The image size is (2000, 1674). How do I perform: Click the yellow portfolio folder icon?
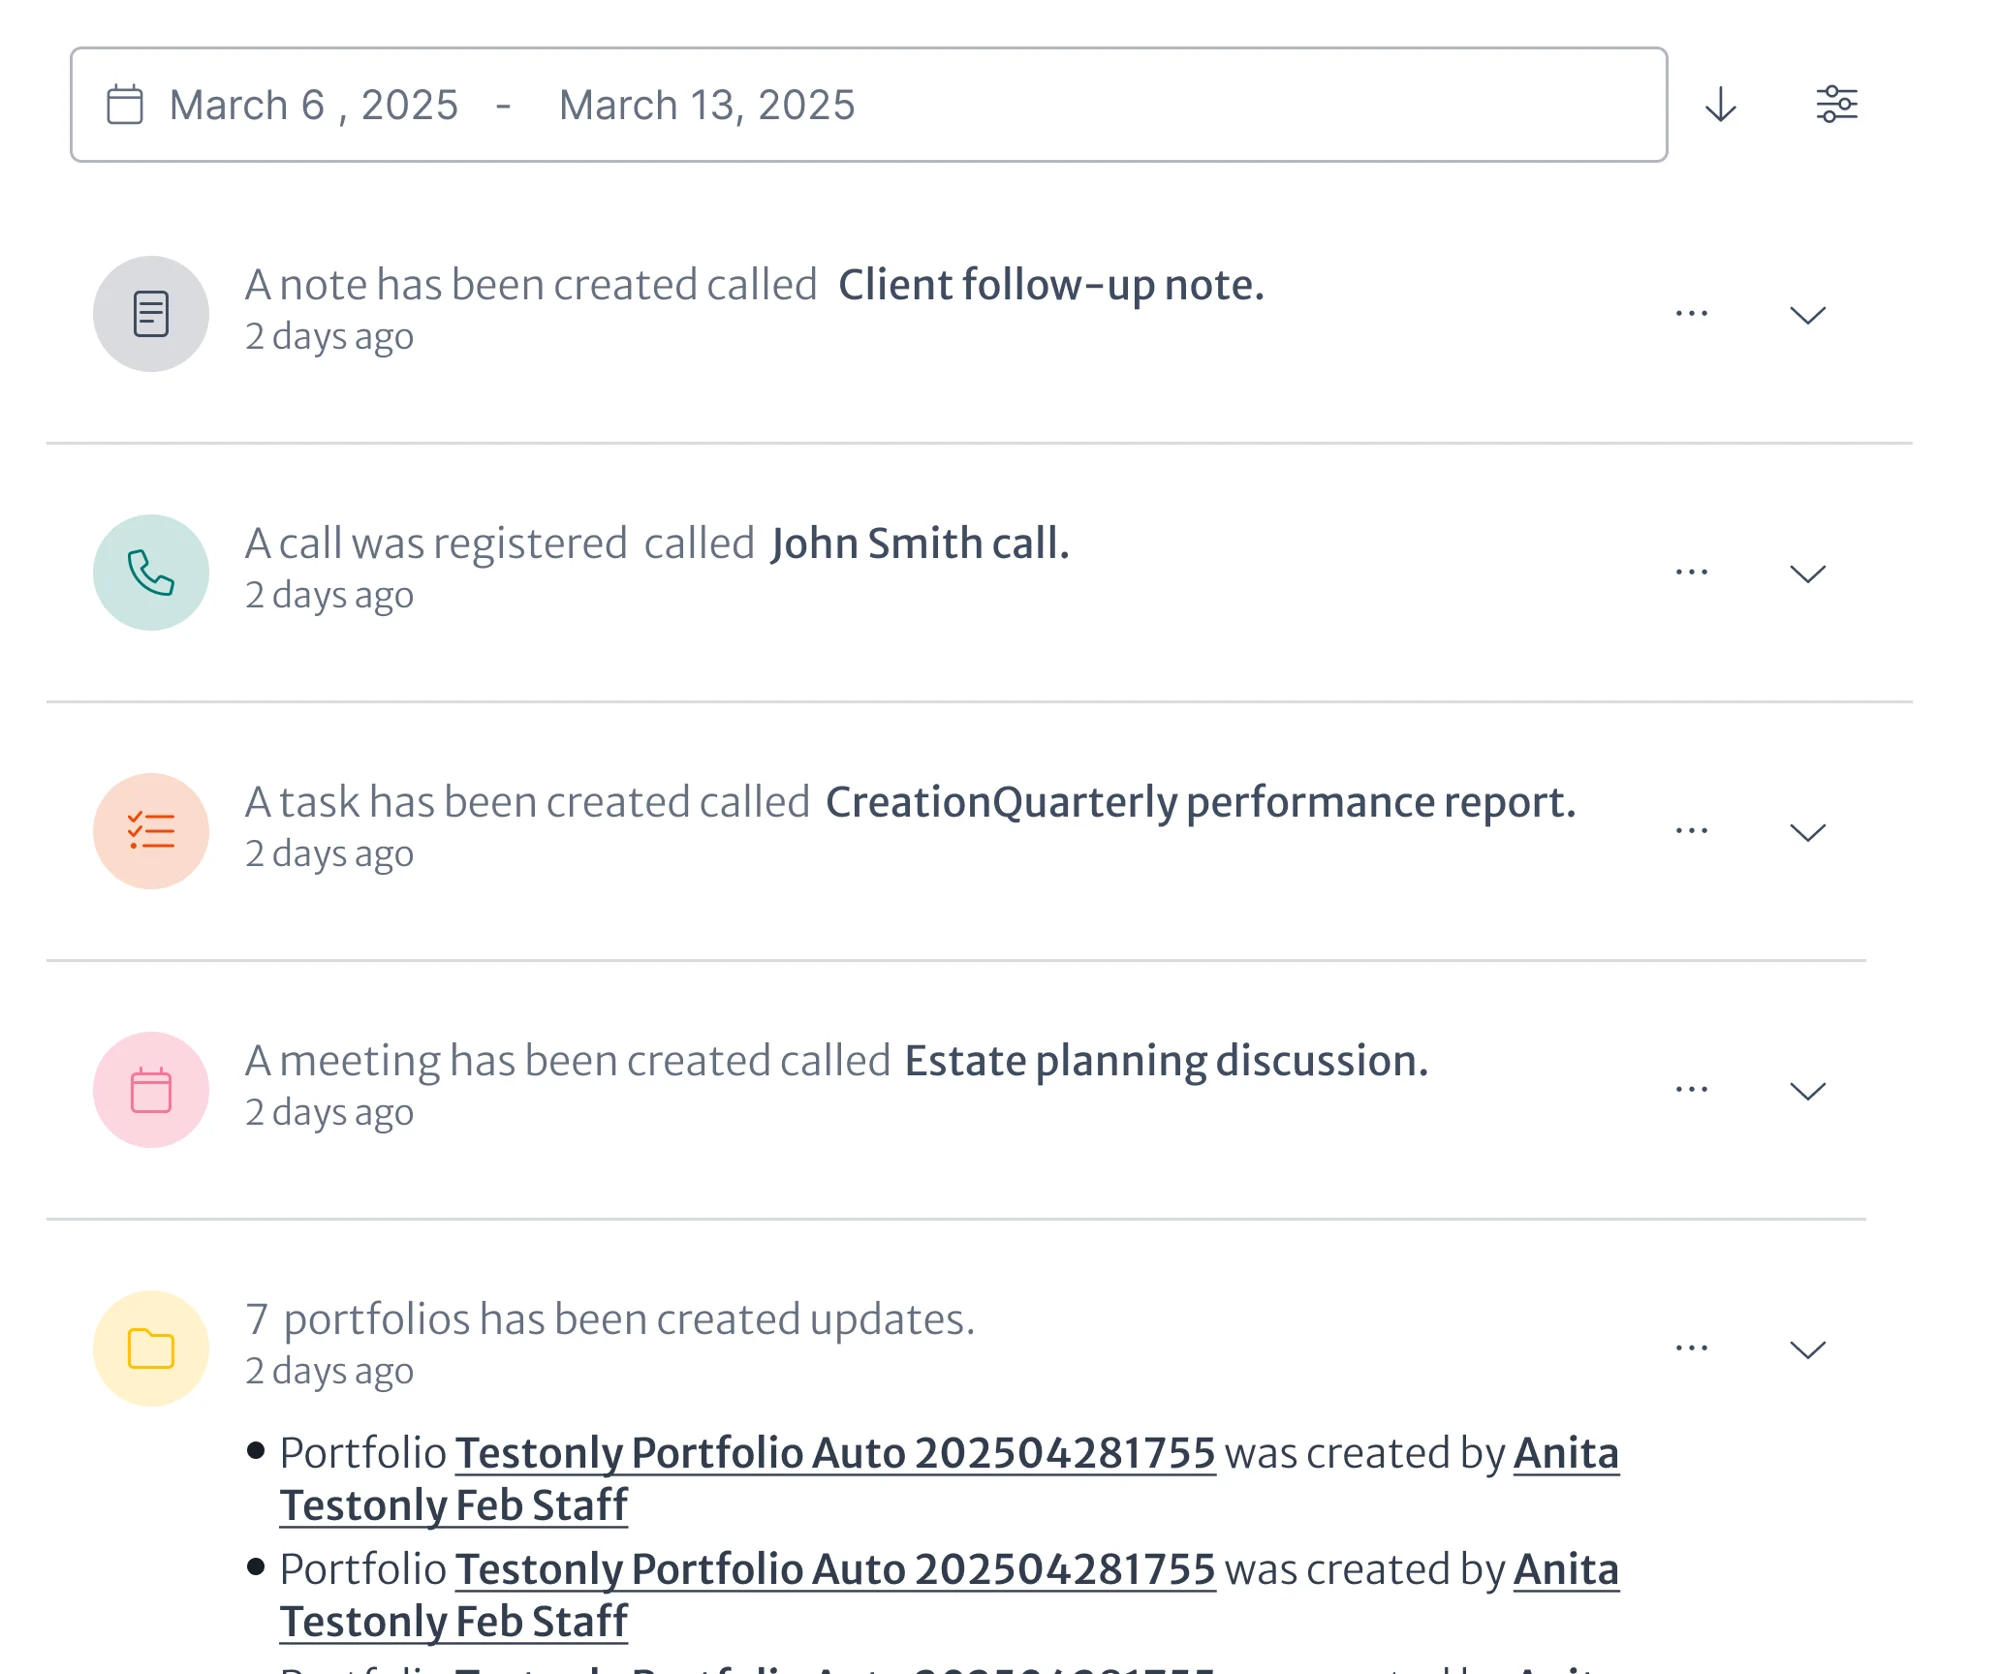pyautogui.click(x=151, y=1348)
